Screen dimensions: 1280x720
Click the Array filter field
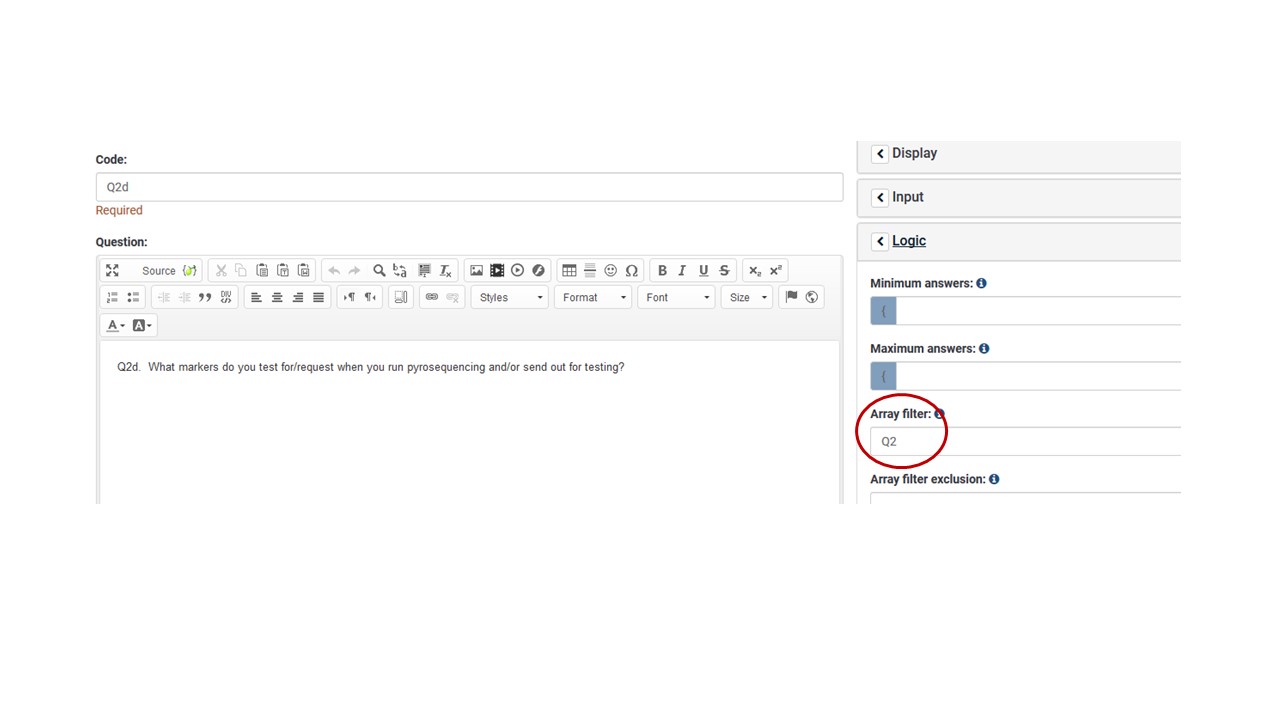[1025, 441]
